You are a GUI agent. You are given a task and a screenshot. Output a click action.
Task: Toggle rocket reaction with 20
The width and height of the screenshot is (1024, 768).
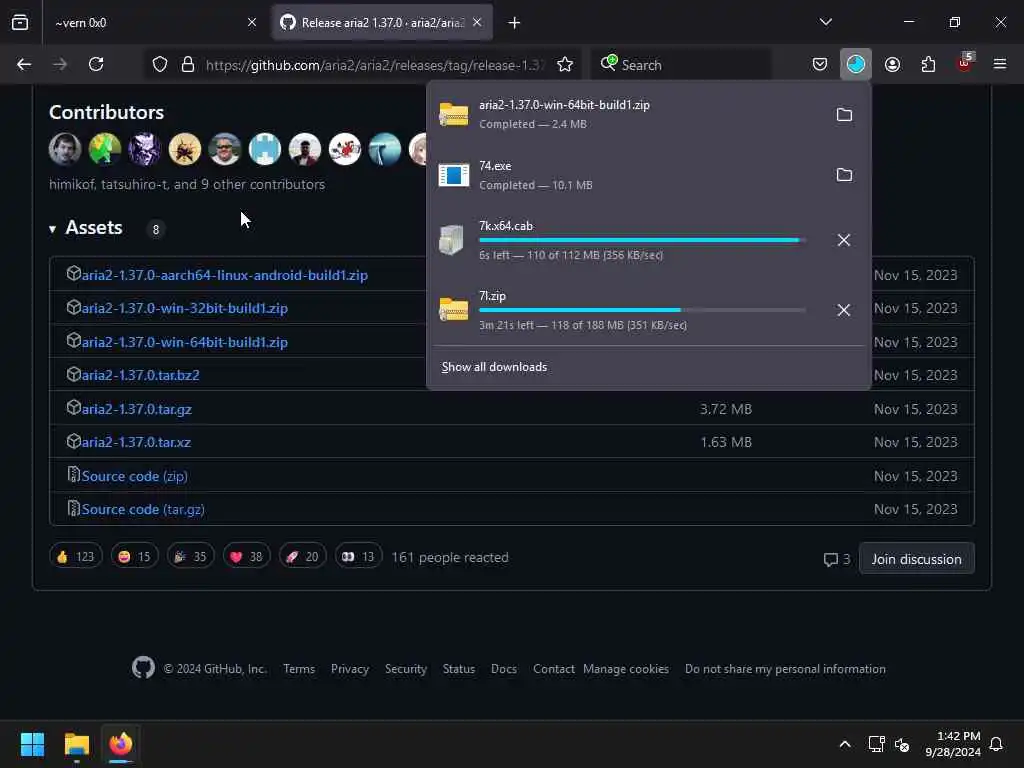pos(302,557)
